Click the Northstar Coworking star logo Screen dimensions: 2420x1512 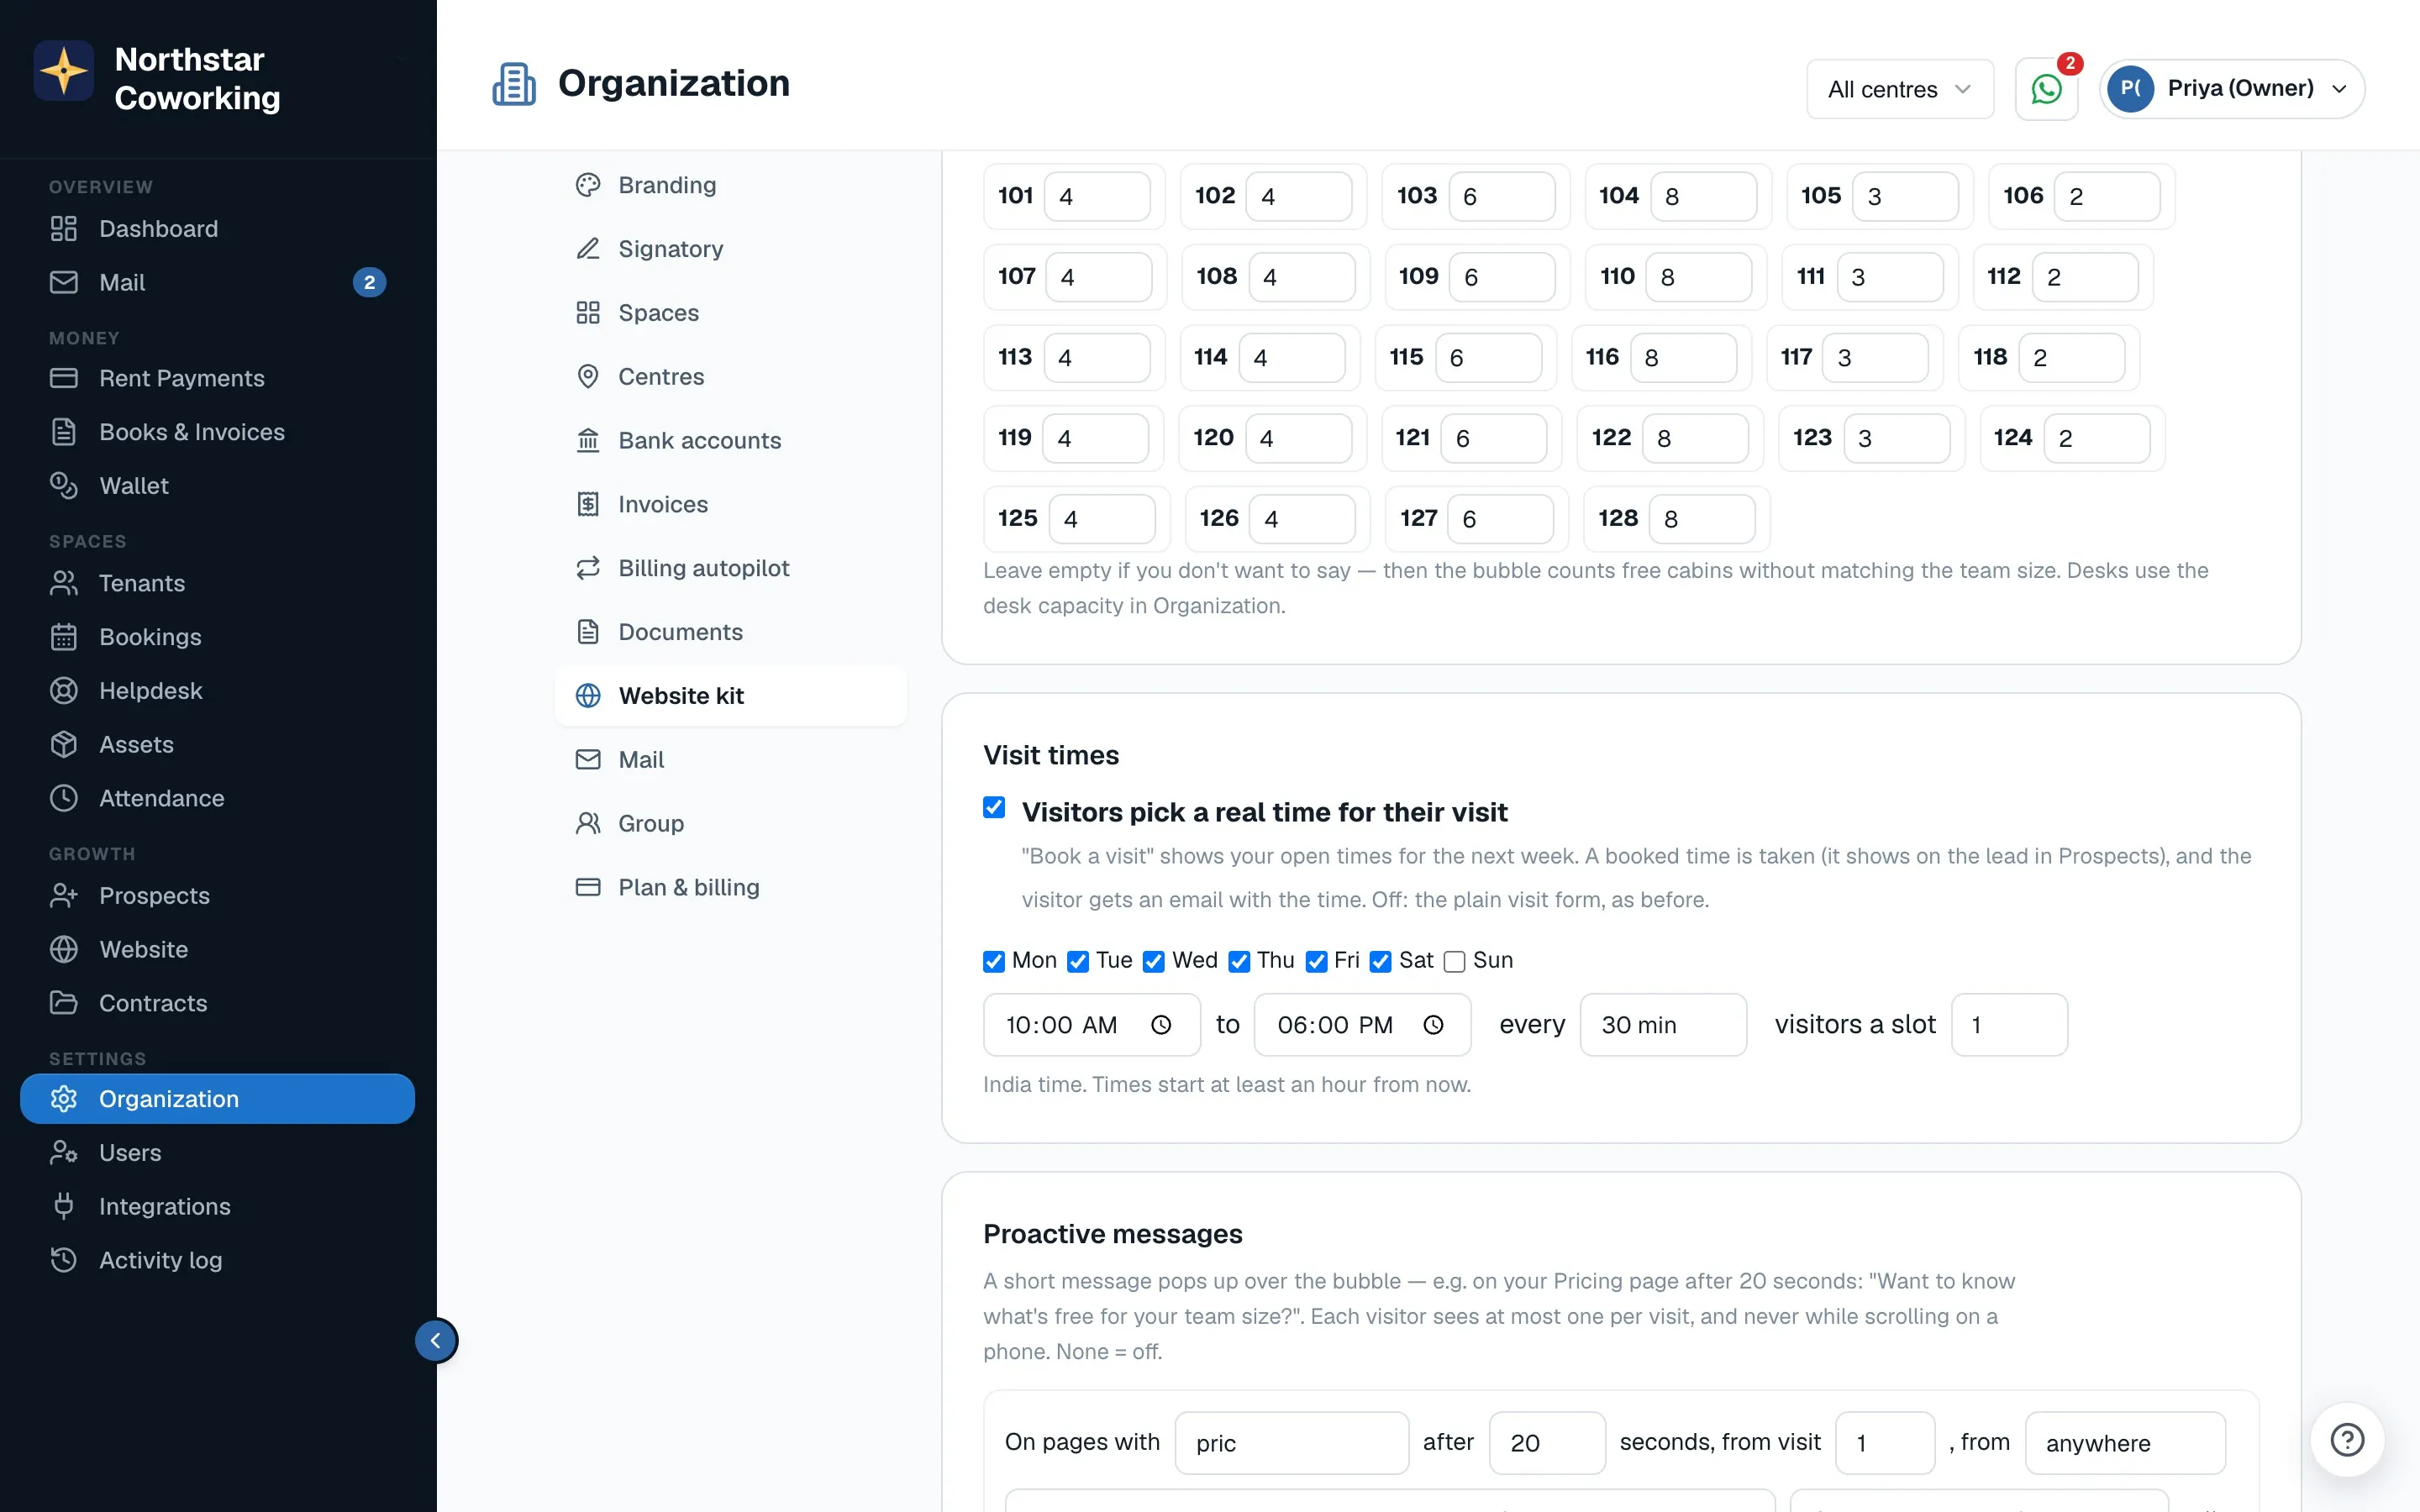tap(64, 71)
